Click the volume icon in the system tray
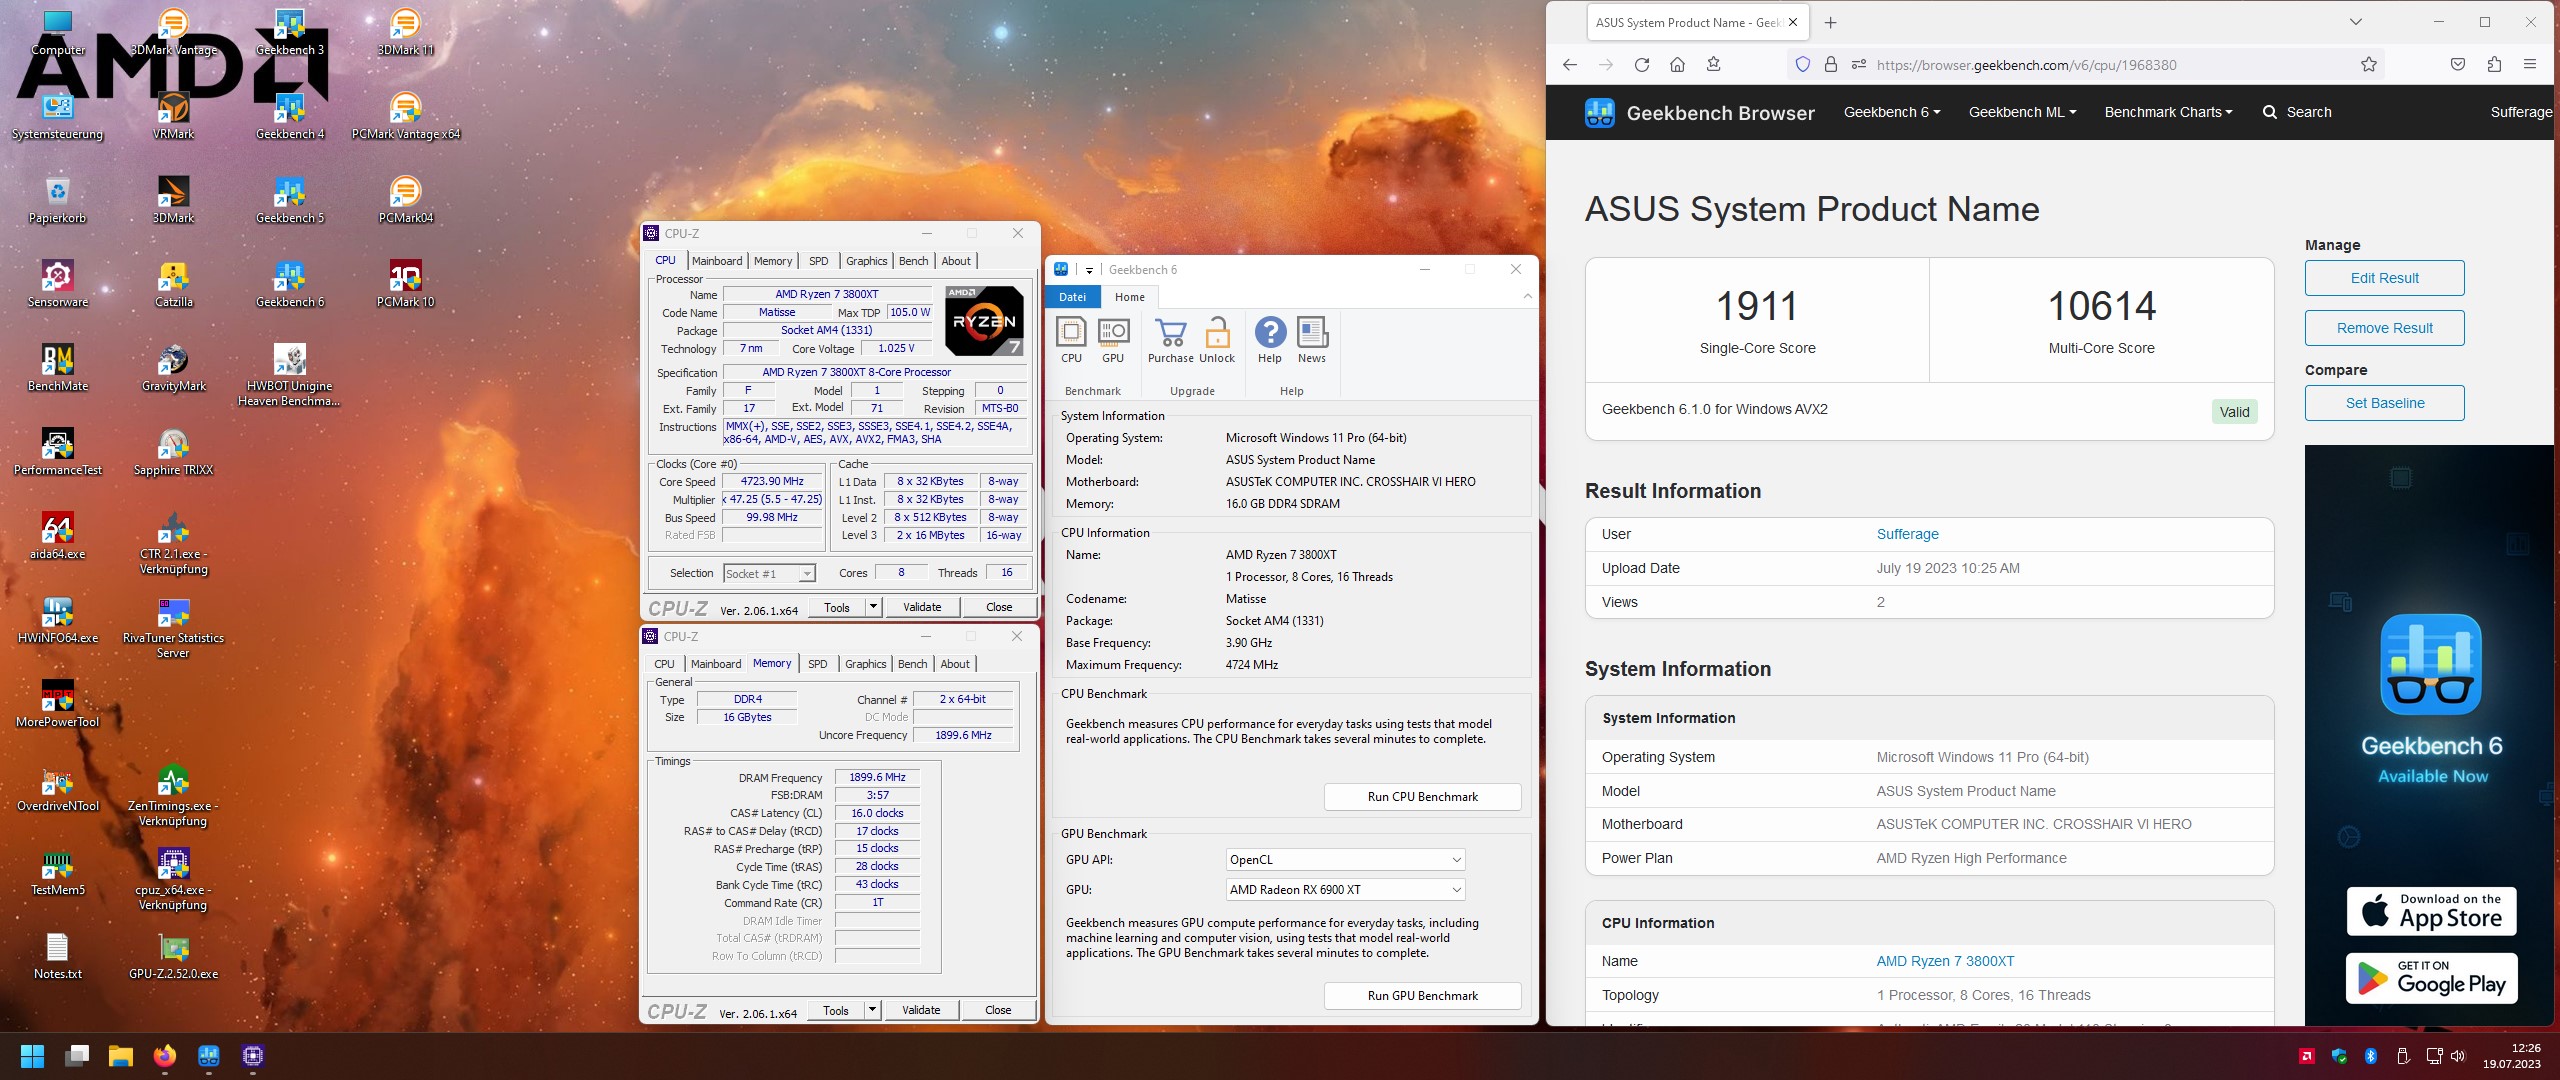The height and width of the screenshot is (1080, 2560). 2458,1056
